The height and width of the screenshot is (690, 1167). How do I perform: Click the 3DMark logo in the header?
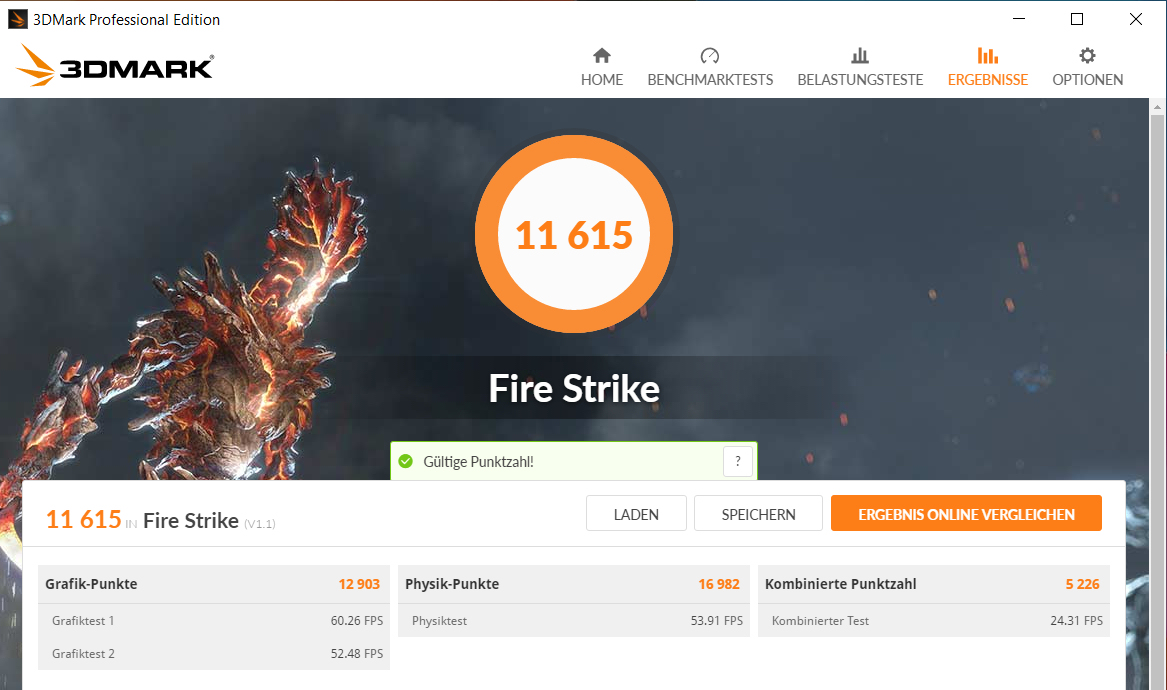click(115, 67)
